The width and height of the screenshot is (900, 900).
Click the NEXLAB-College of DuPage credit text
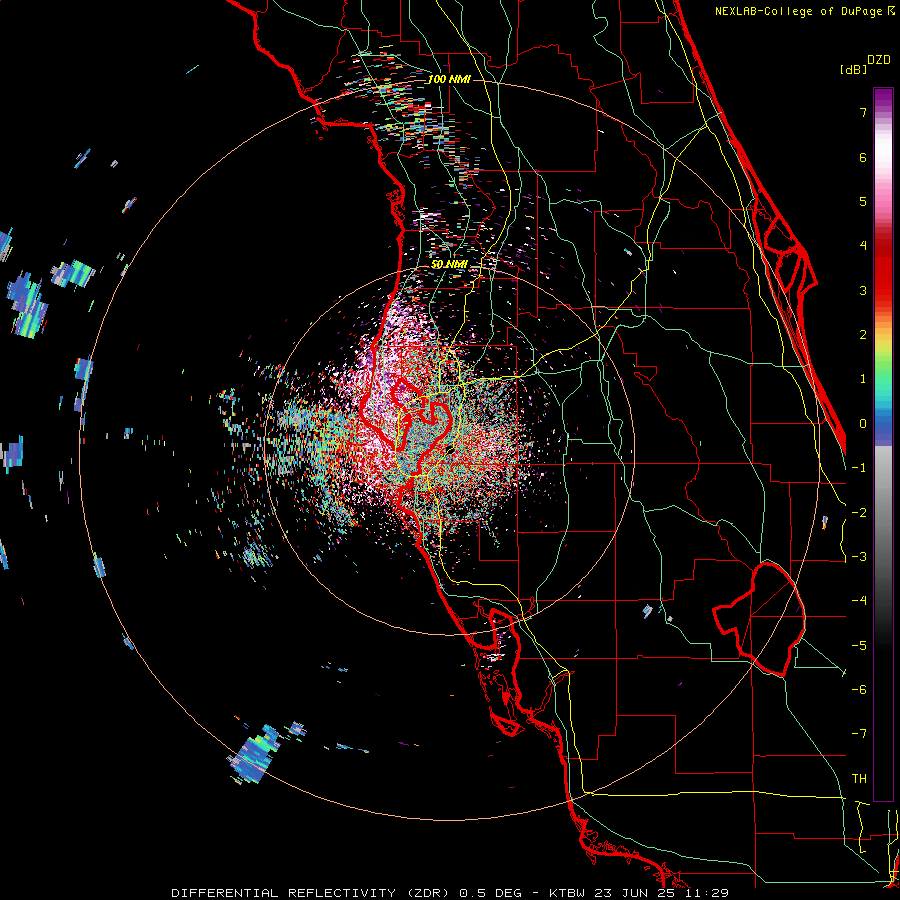coord(800,11)
